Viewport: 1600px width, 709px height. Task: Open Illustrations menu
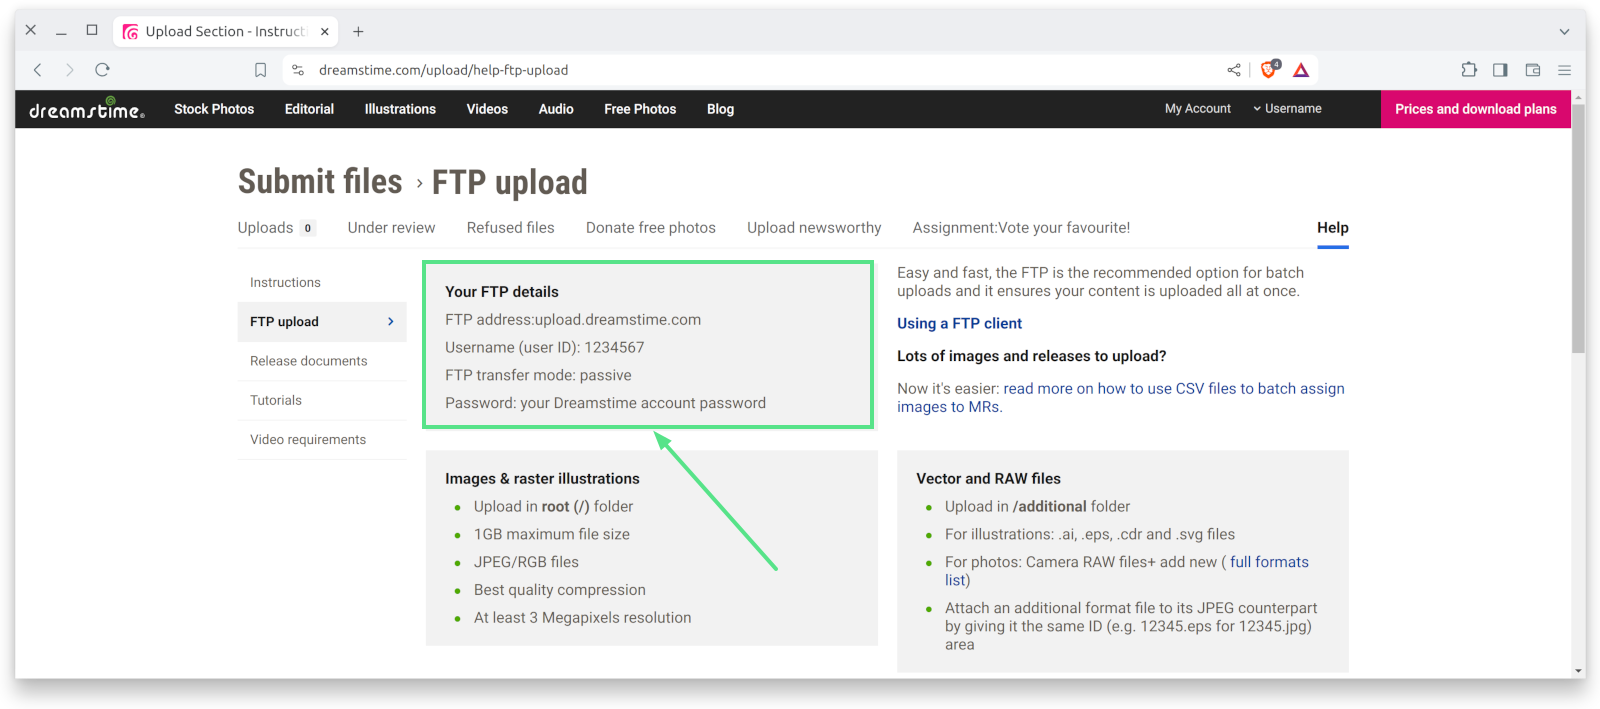[400, 109]
